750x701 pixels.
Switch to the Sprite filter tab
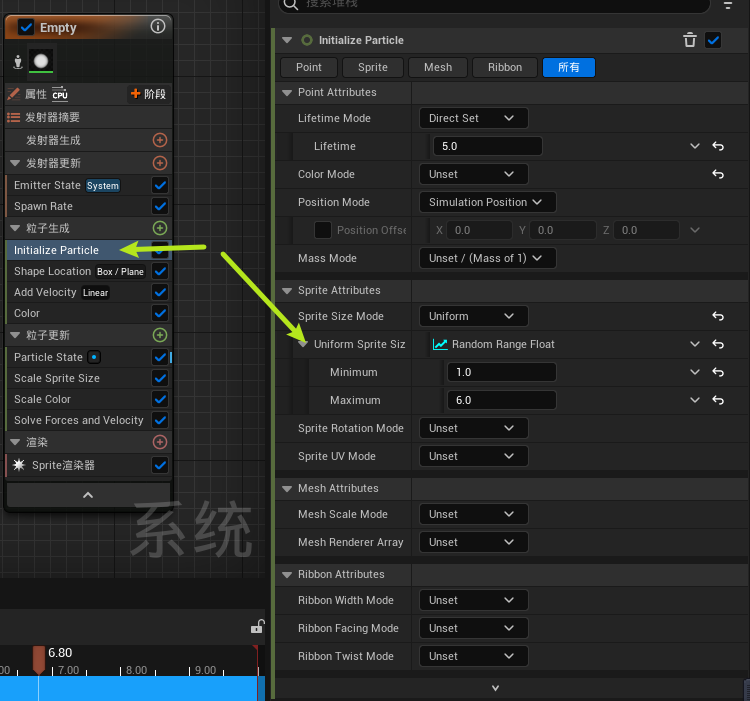pos(373,67)
